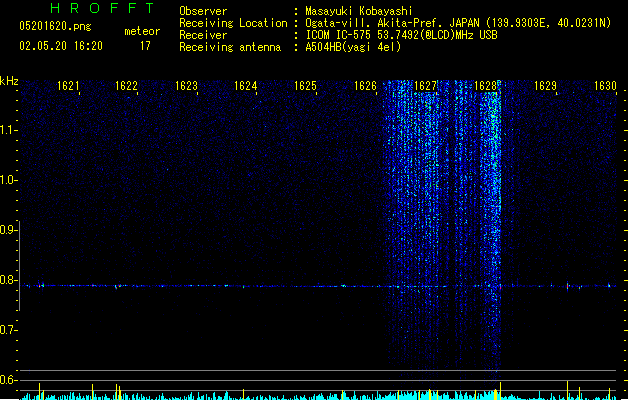Click the Receiving antenna label
The image size is (629, 400).
(x=230, y=47)
